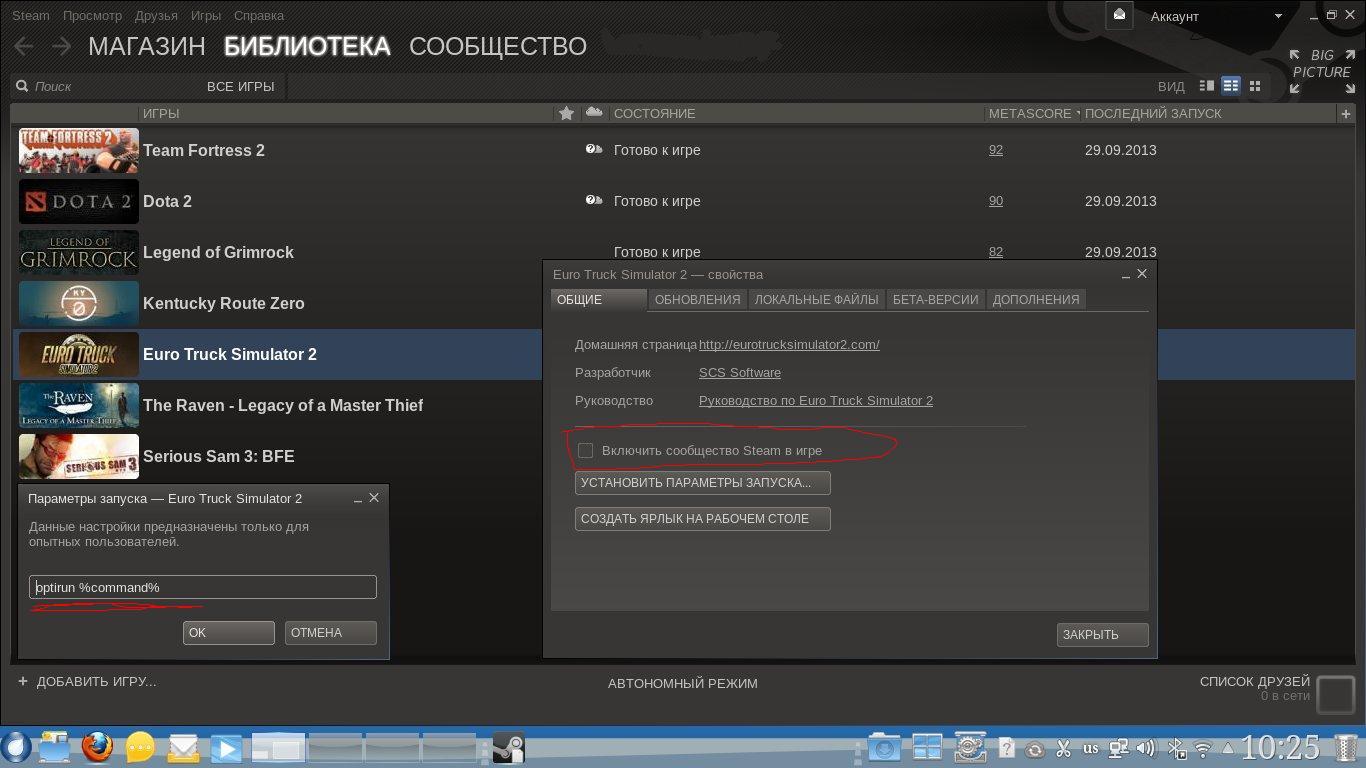1366x768 pixels.
Task: Go forward with the right arrow
Action: coord(61,46)
